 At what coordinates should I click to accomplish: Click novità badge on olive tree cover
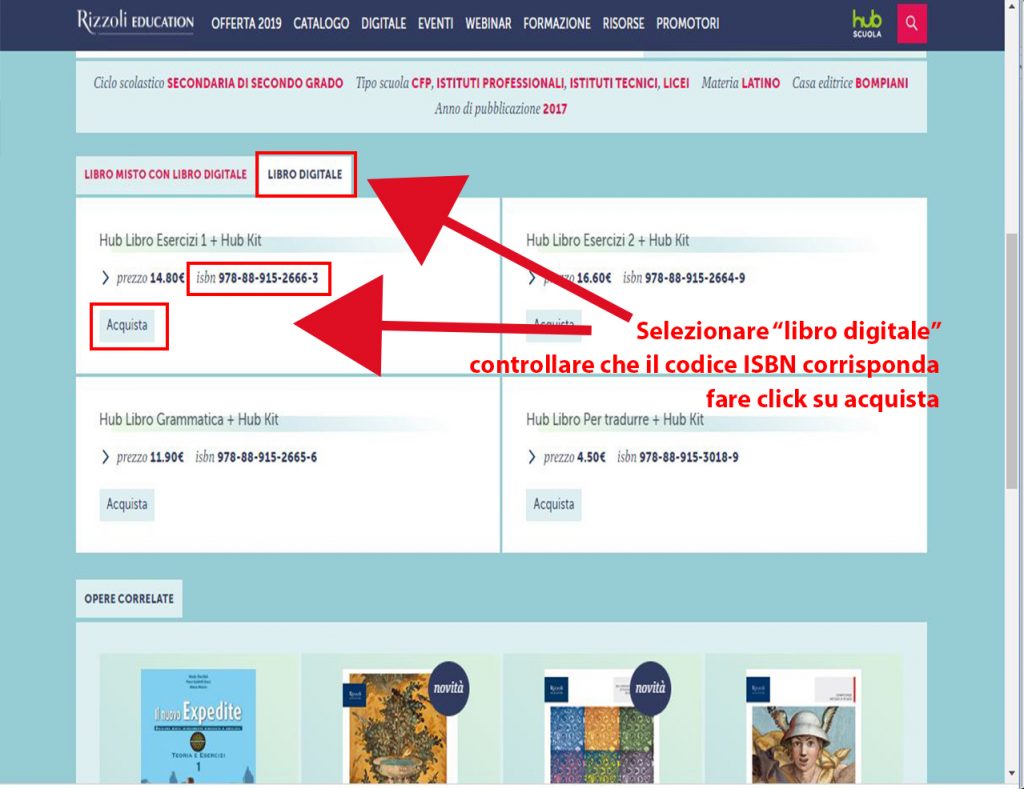click(449, 688)
